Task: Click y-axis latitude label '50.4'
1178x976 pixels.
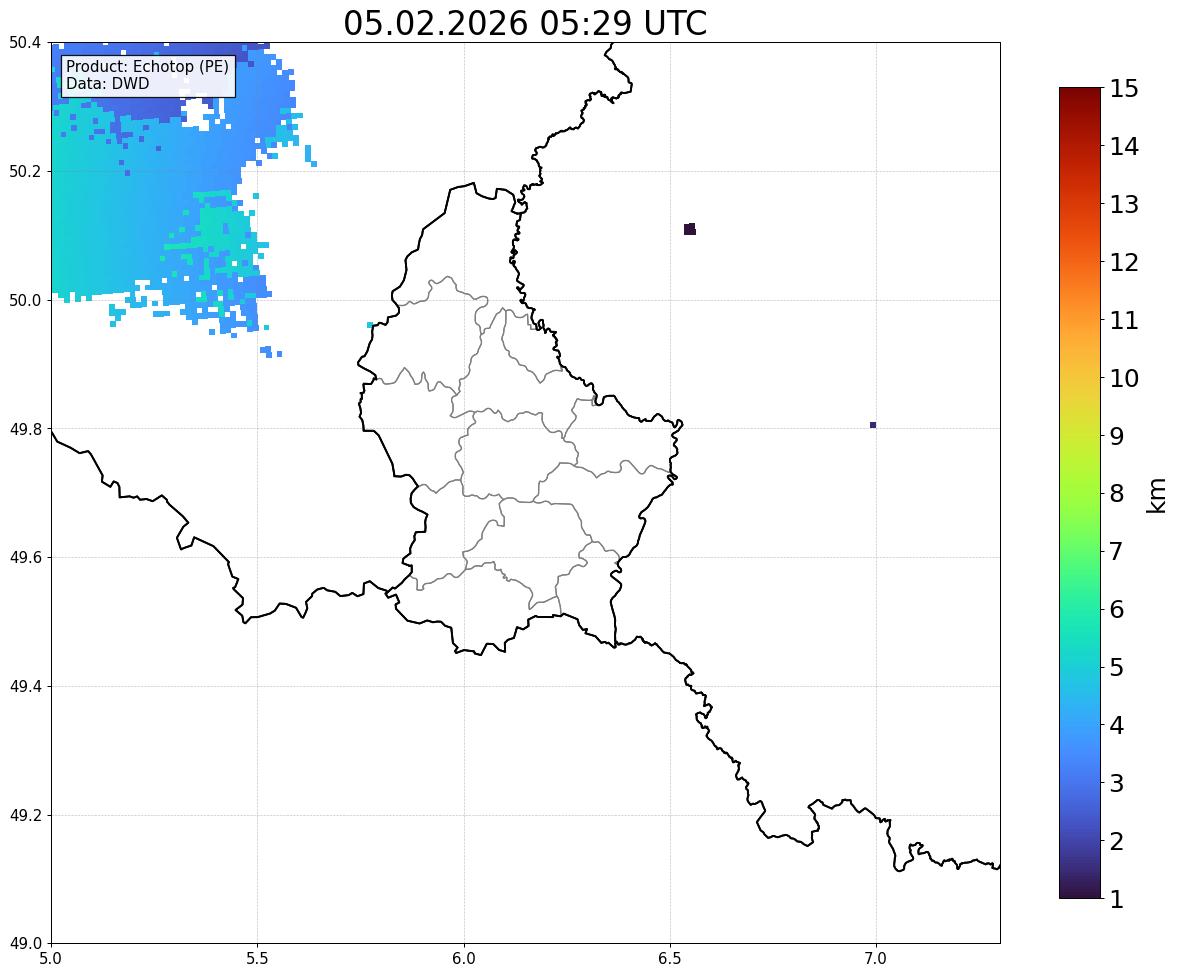Action: (x=24, y=43)
